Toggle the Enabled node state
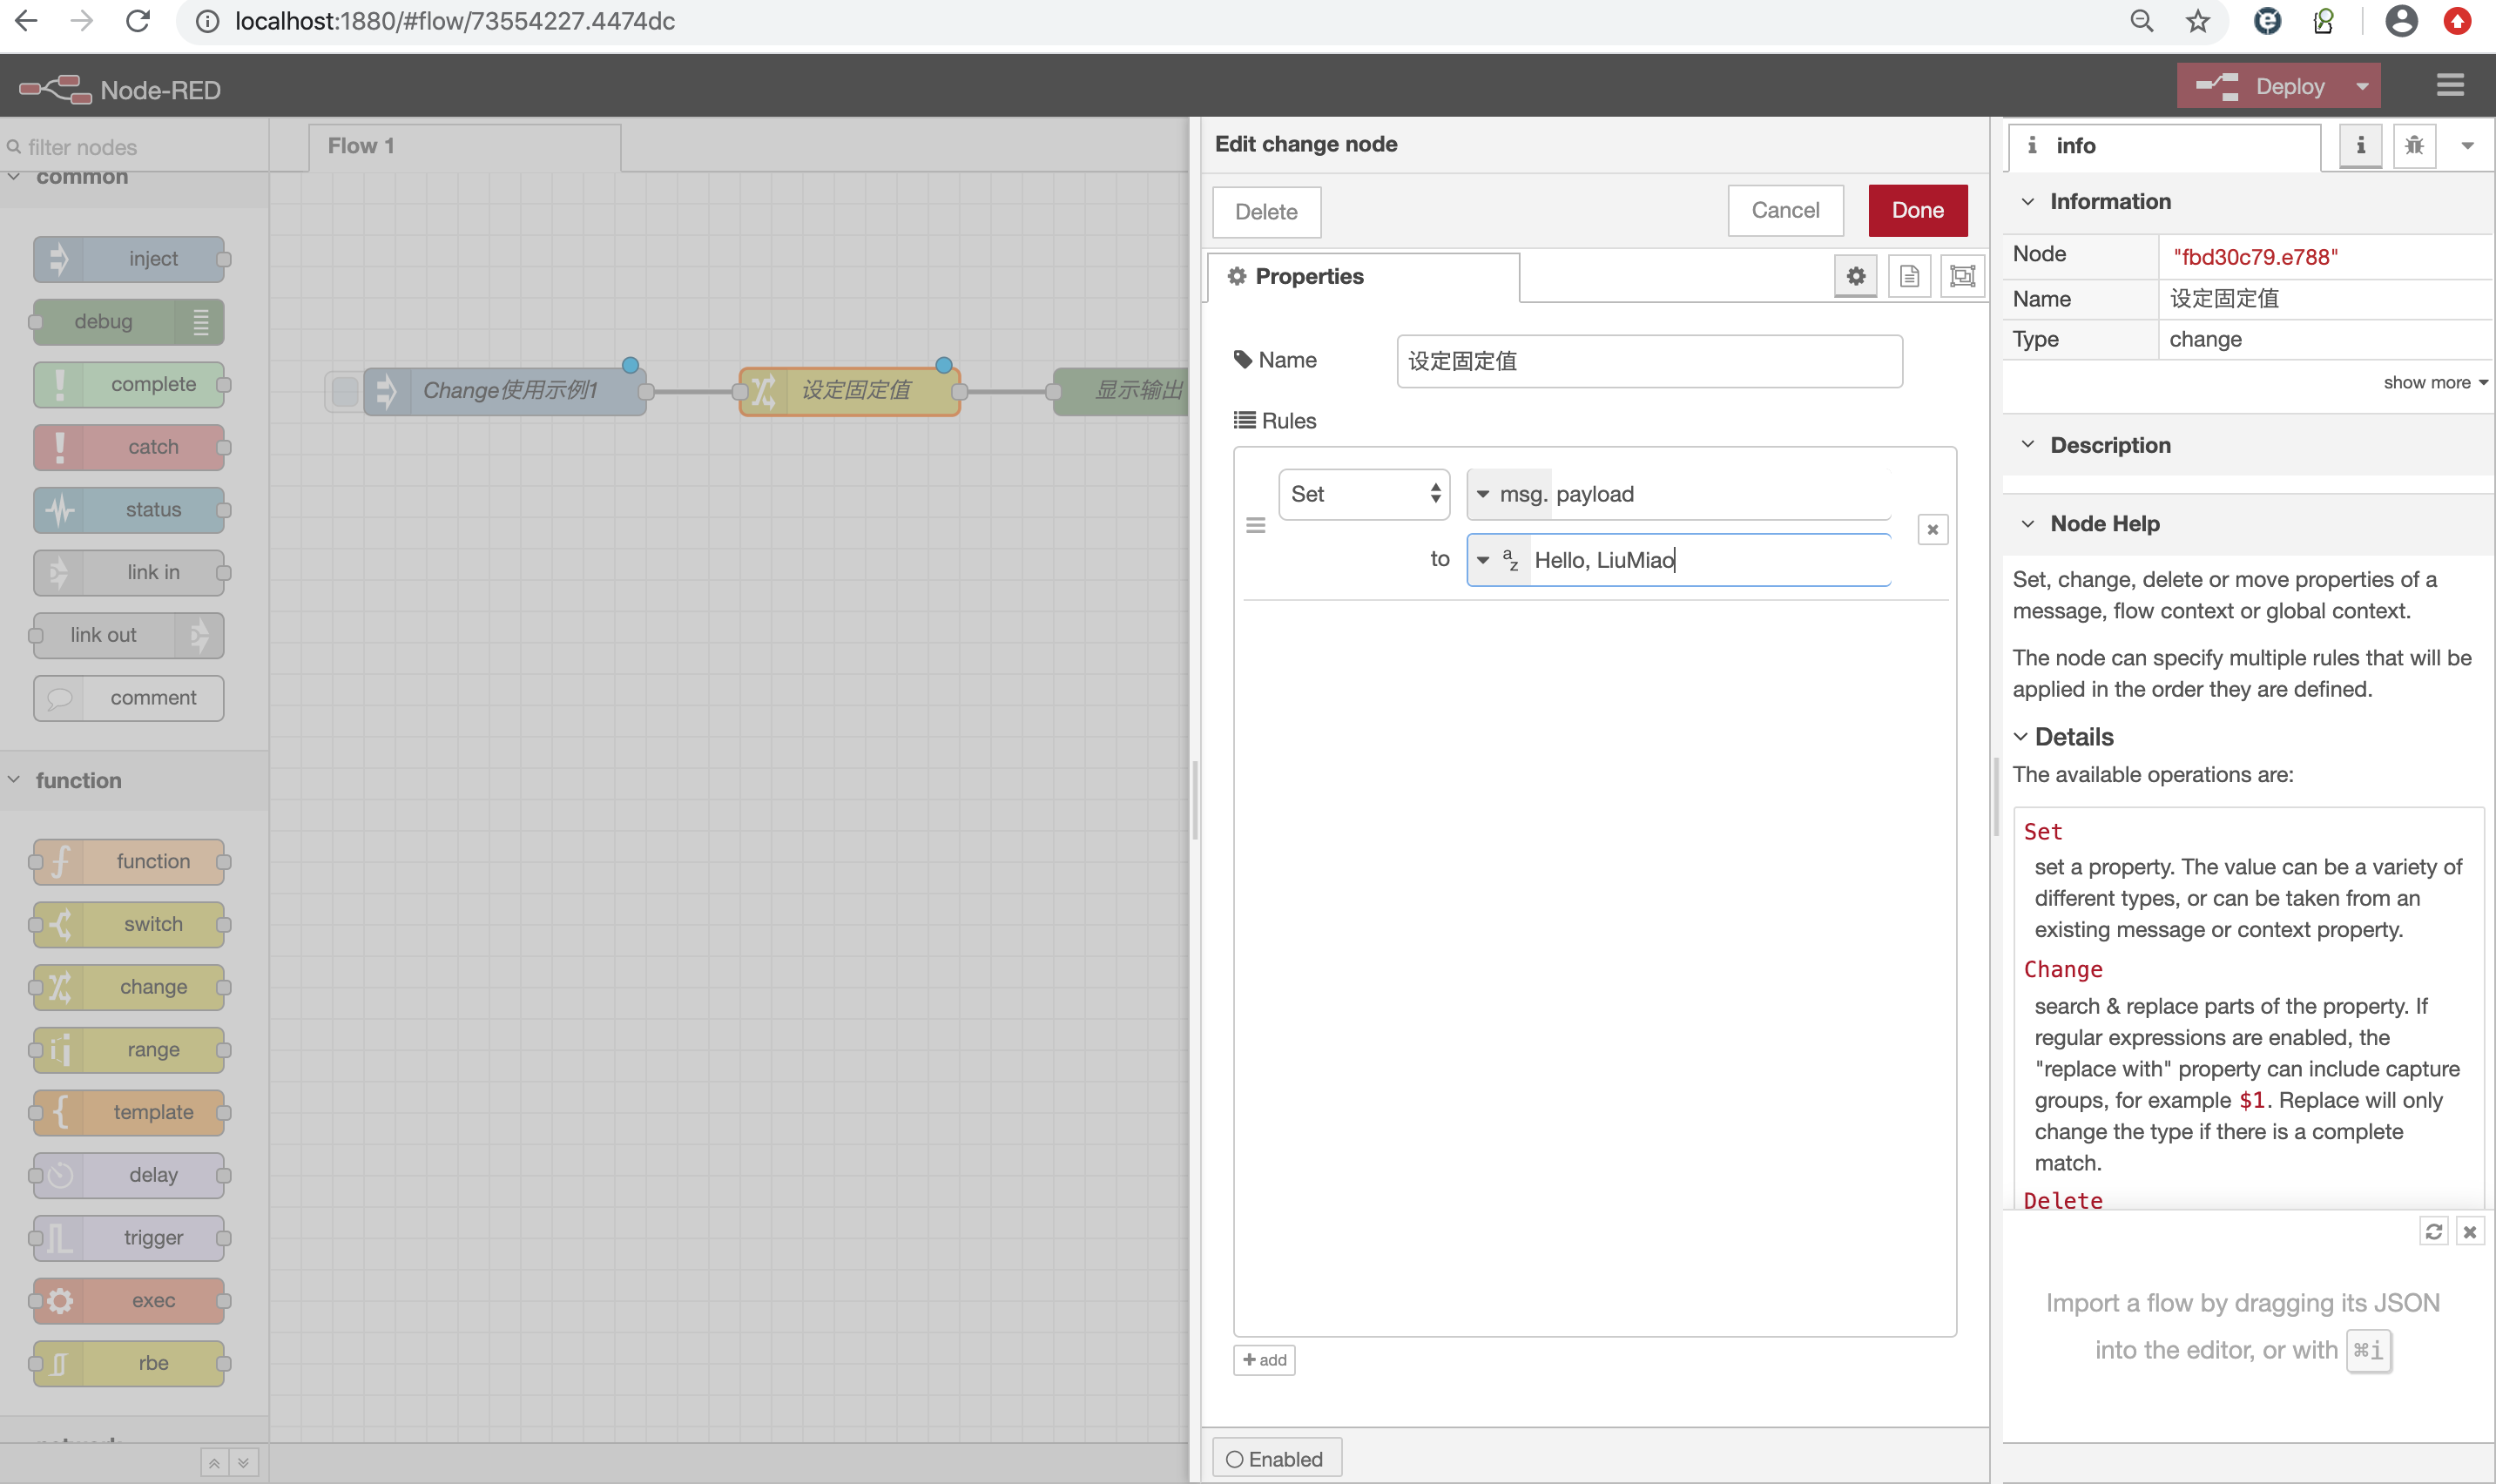The image size is (2496, 1484). coord(1276,1458)
